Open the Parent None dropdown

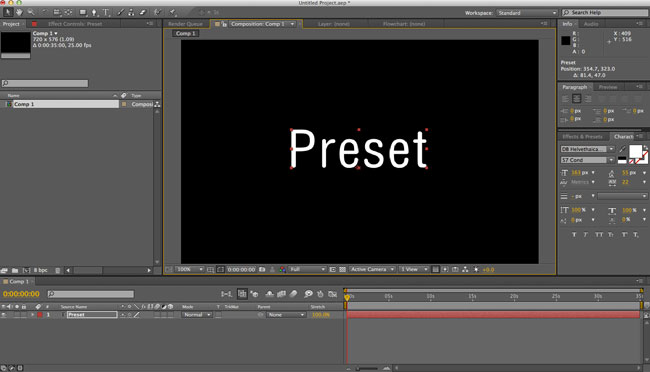[x=286, y=315]
